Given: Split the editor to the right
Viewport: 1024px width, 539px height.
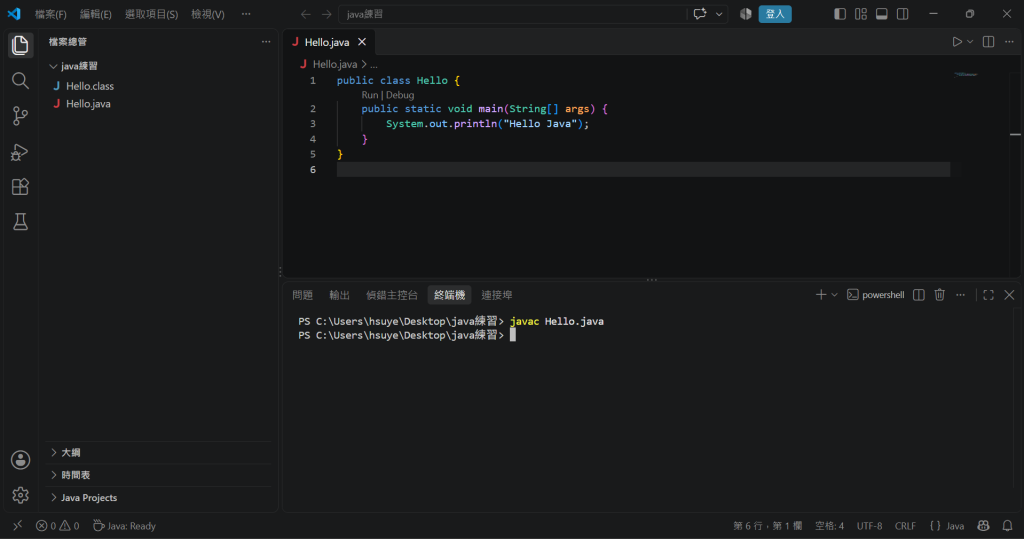Looking at the screenshot, I should (989, 42).
